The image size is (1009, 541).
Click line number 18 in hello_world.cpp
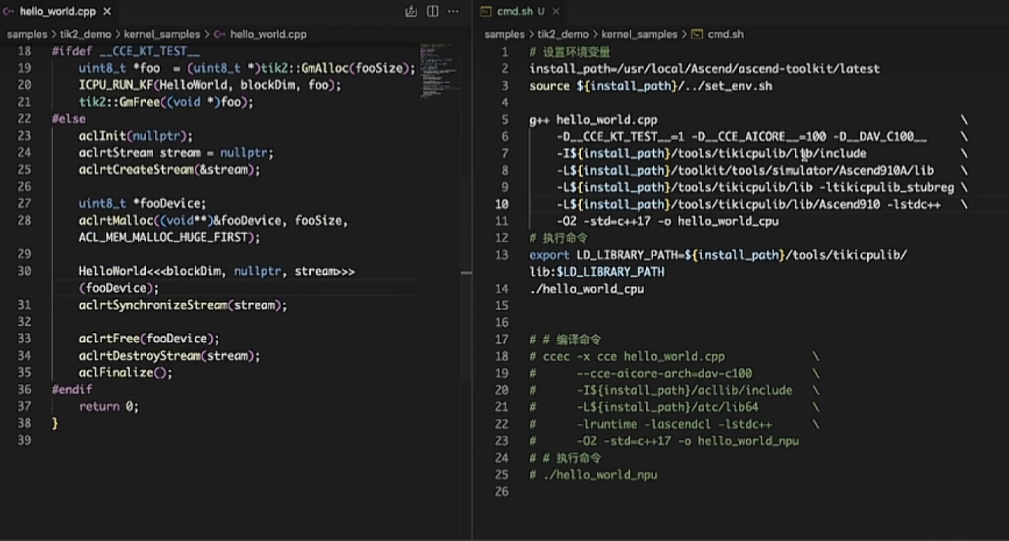point(24,51)
